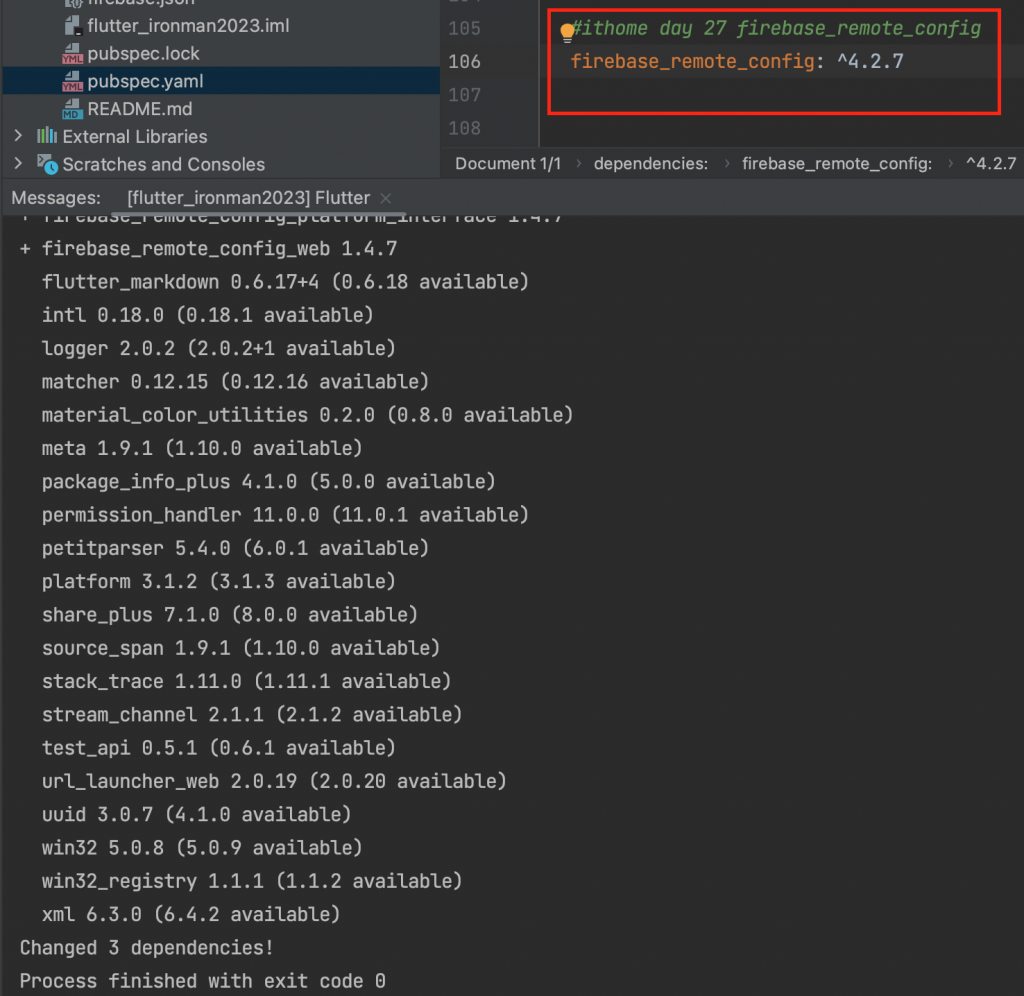
Task: Click line number 106 in the gutter
Action: pos(464,61)
